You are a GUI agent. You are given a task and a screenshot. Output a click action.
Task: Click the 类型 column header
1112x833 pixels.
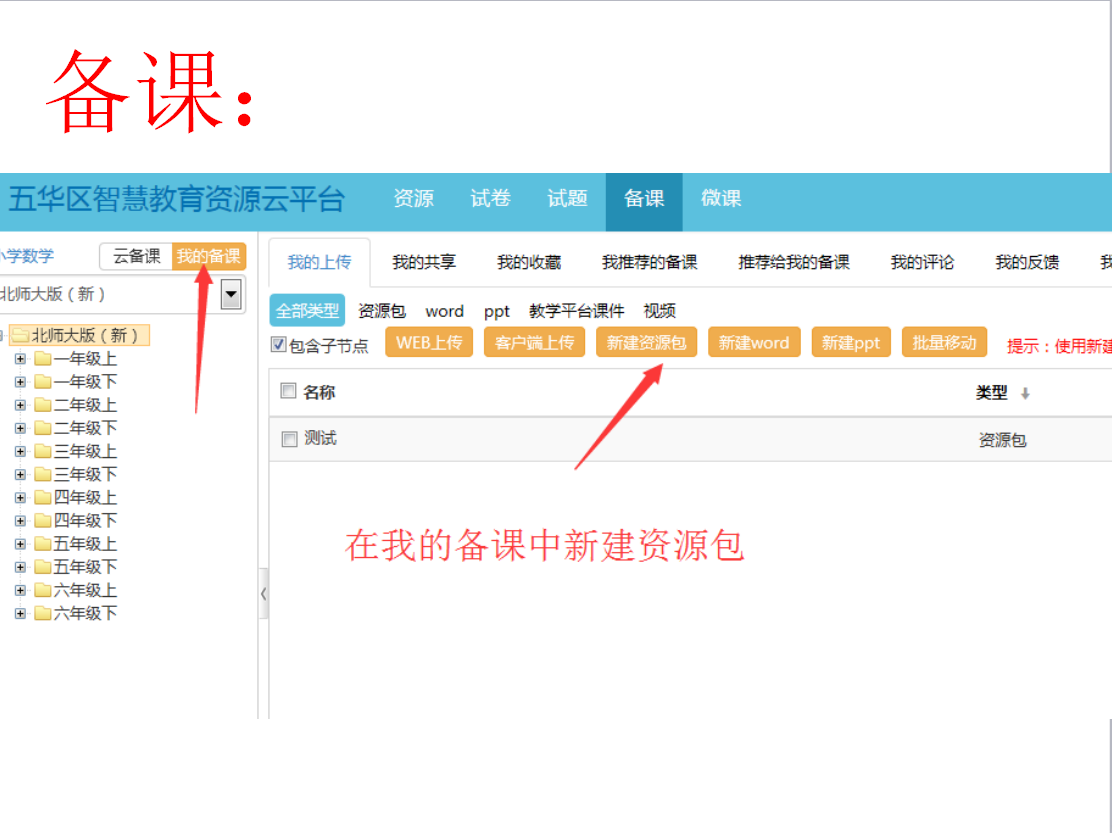point(991,393)
